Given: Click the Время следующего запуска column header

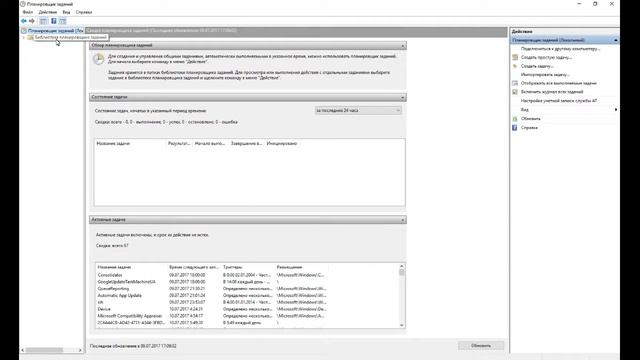Looking at the screenshot, I should 194,267.
